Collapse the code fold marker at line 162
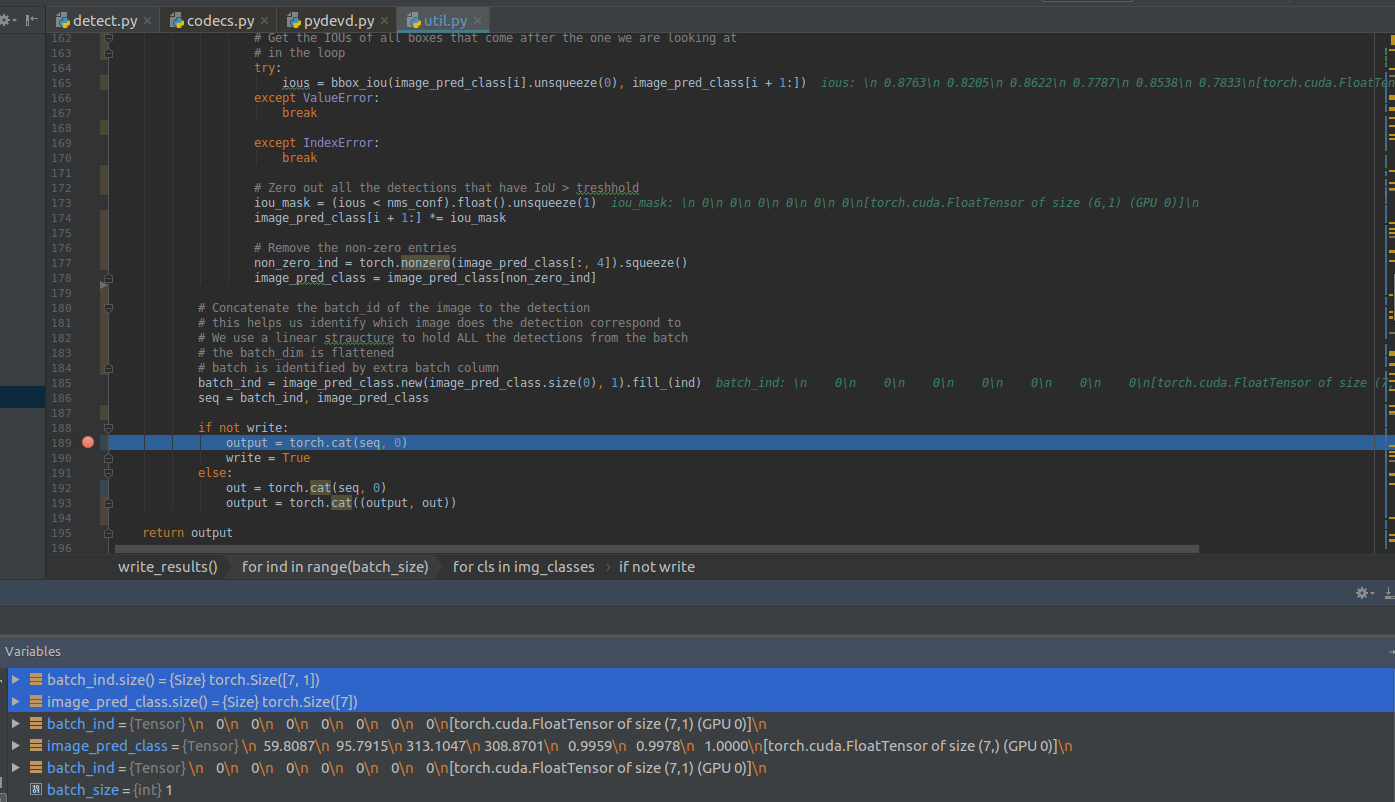This screenshot has width=1395, height=802. pyautogui.click(x=108, y=38)
